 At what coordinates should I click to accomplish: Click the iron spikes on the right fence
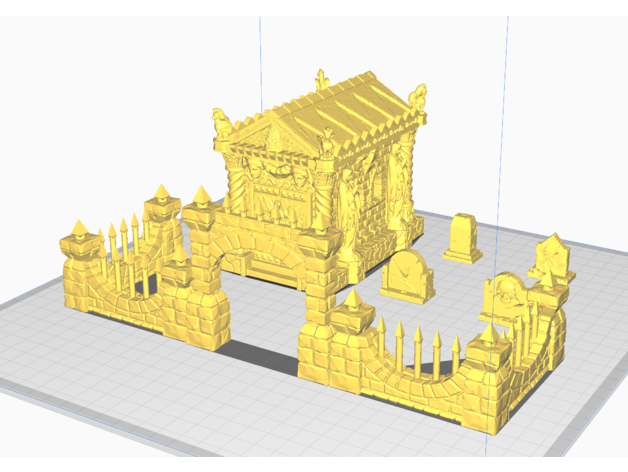420,345
